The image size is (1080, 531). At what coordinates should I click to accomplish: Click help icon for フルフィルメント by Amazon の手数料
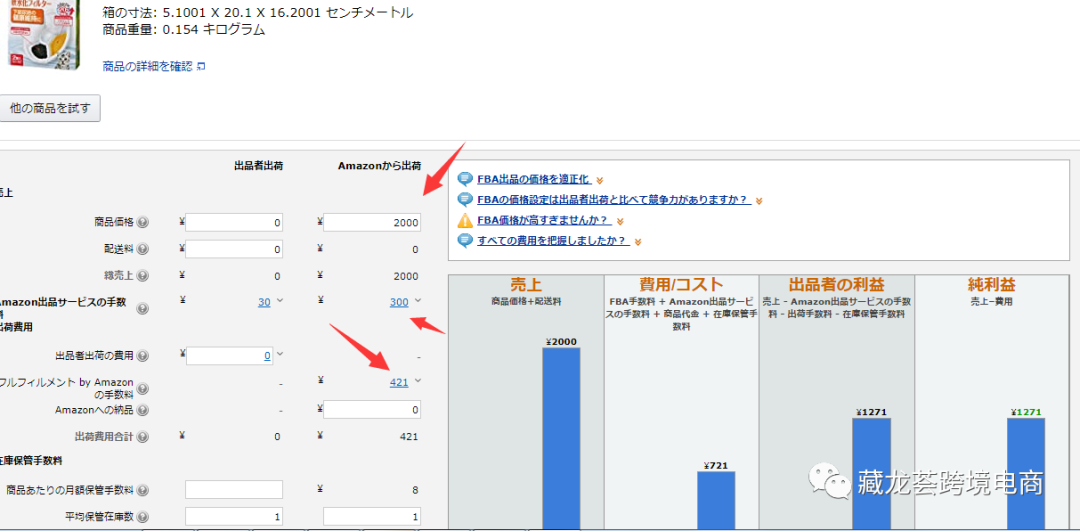tap(143, 389)
